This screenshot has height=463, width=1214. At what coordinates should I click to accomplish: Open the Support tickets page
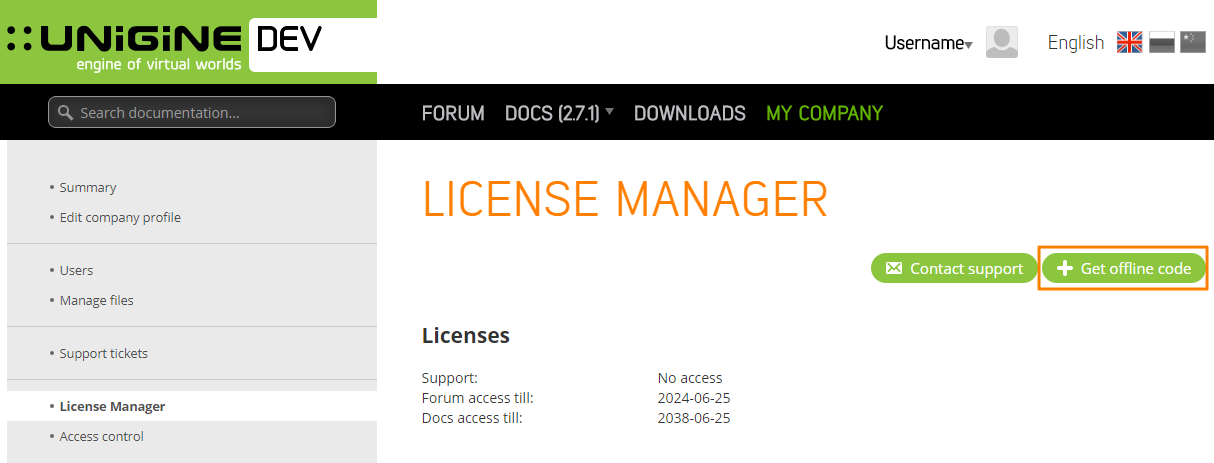click(103, 354)
